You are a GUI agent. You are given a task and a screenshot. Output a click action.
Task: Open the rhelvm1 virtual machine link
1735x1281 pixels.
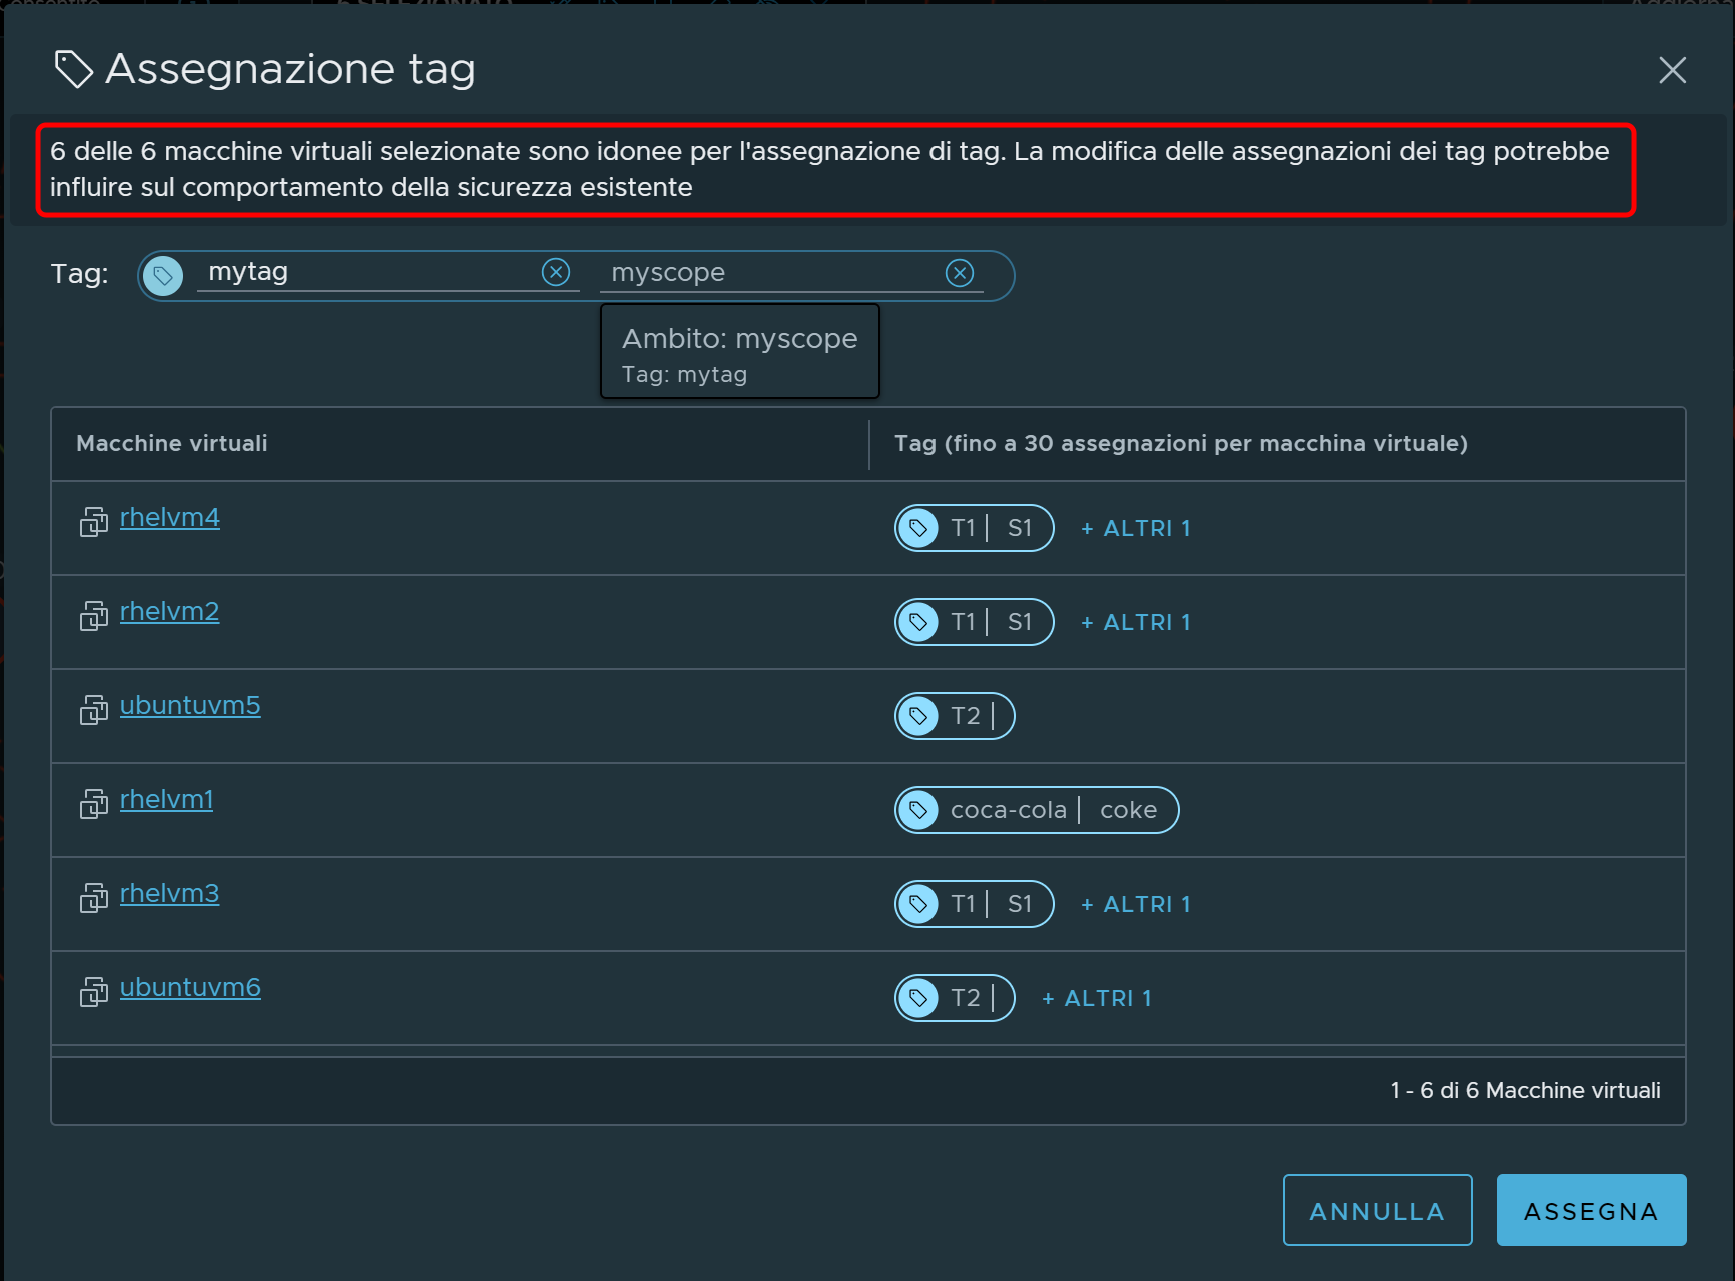(167, 800)
